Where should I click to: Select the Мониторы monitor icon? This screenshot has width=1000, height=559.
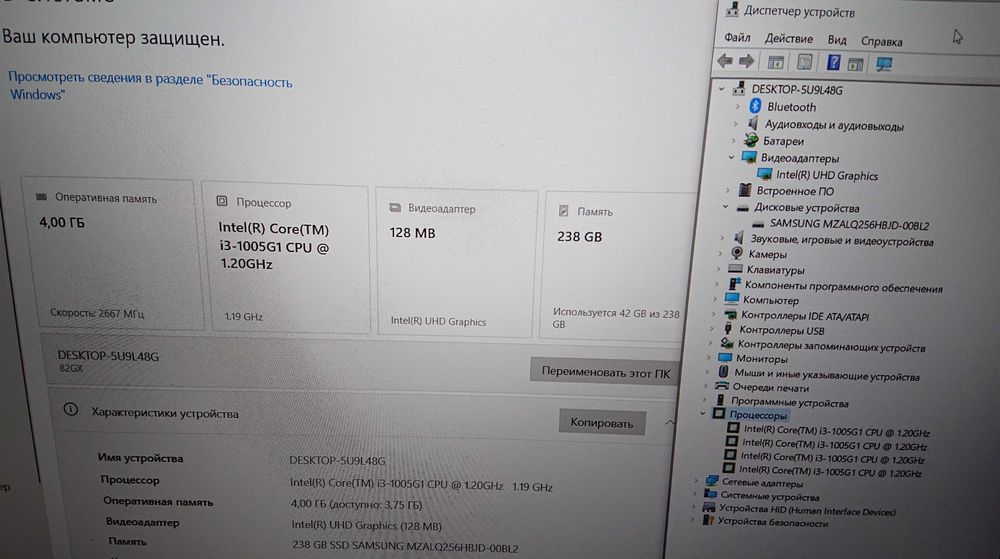[725, 358]
